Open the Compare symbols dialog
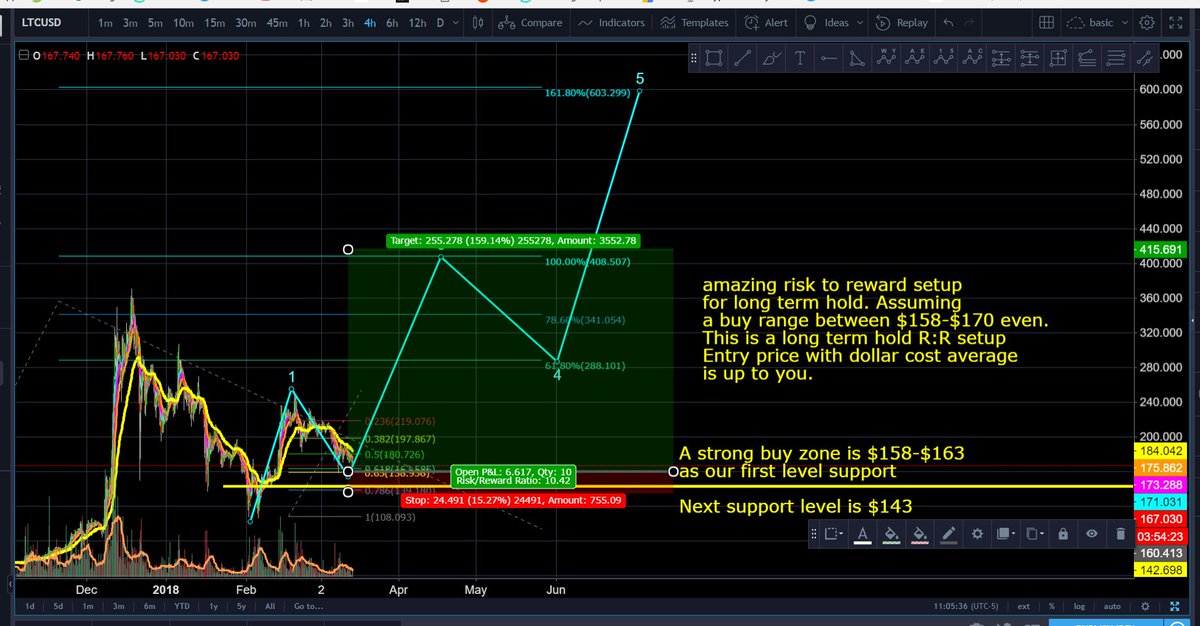This screenshot has width=1200, height=626. coord(529,22)
